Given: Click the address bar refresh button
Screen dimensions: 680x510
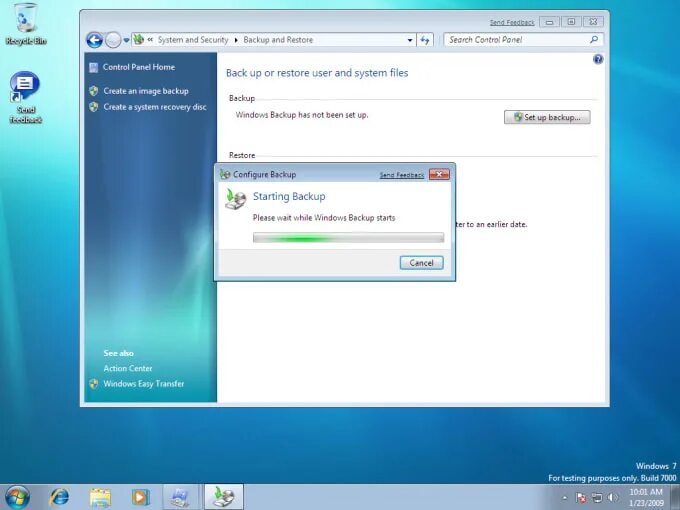Looking at the screenshot, I should point(425,40).
